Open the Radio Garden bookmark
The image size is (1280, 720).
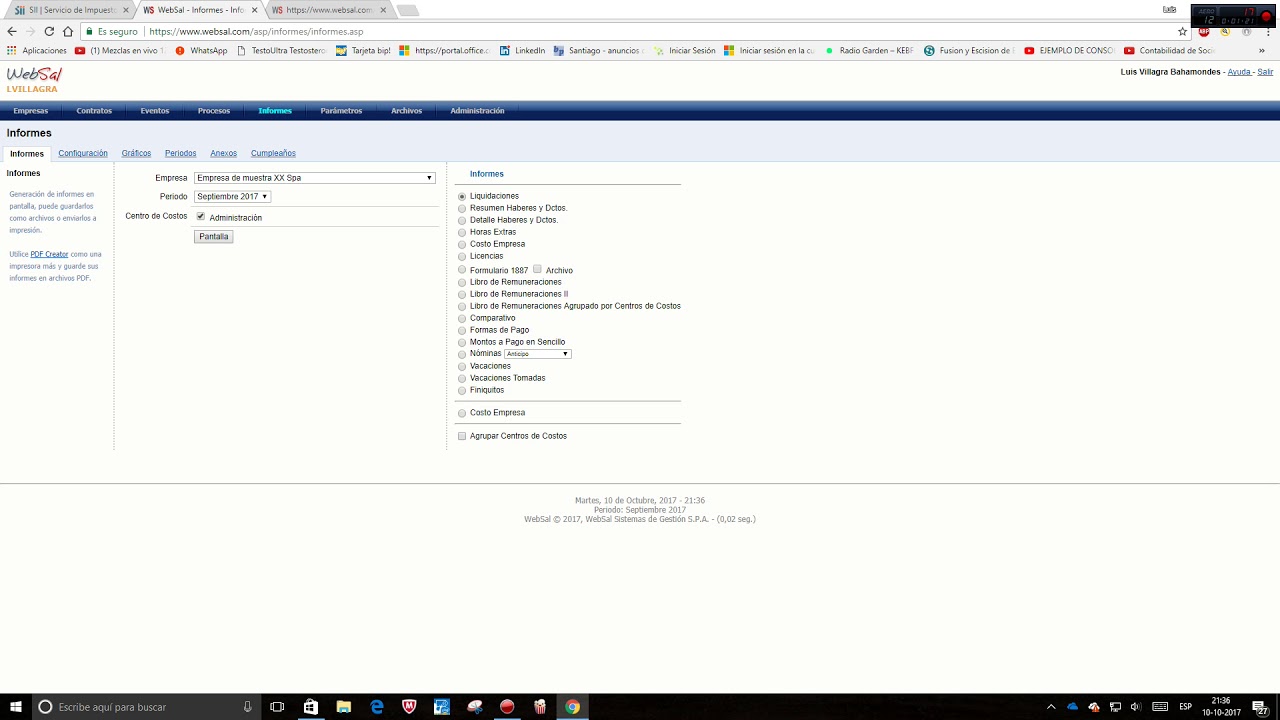coord(868,50)
